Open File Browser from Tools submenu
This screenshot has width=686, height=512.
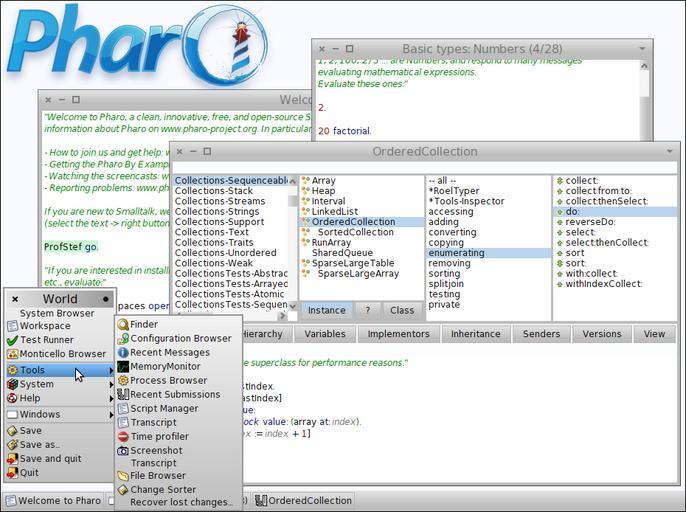coord(157,476)
